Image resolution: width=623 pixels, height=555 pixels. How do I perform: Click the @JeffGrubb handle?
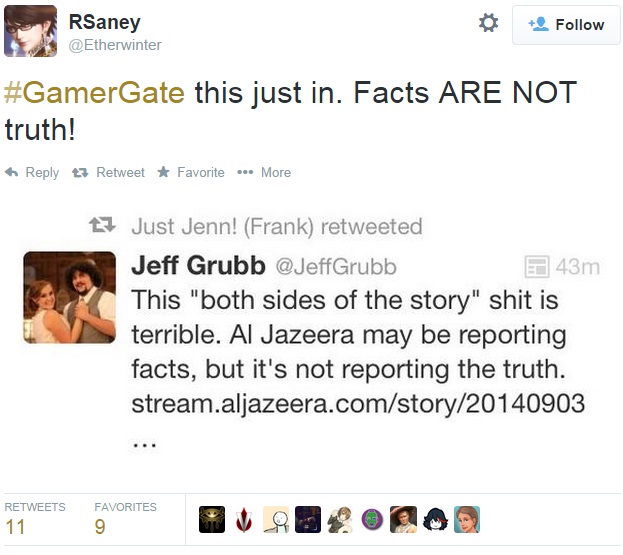[335, 266]
